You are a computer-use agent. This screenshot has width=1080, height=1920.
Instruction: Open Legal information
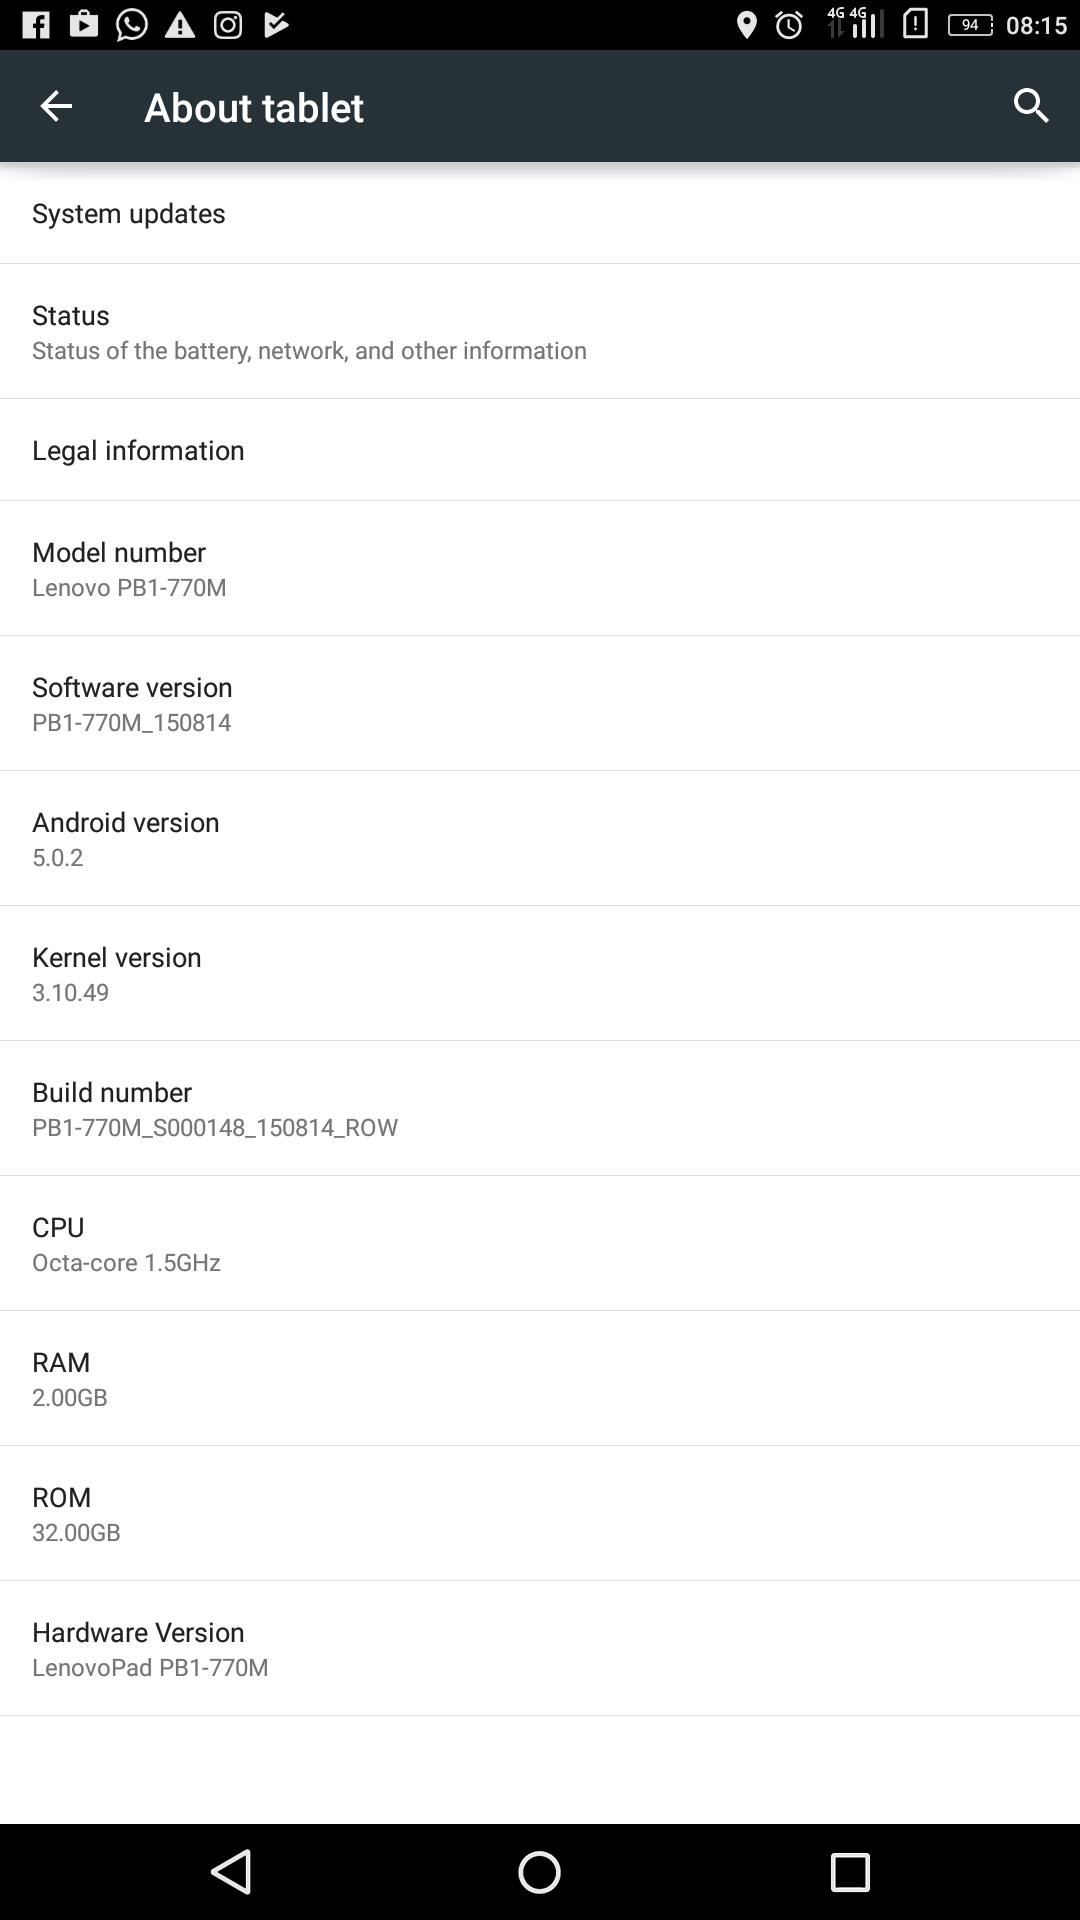(540, 450)
